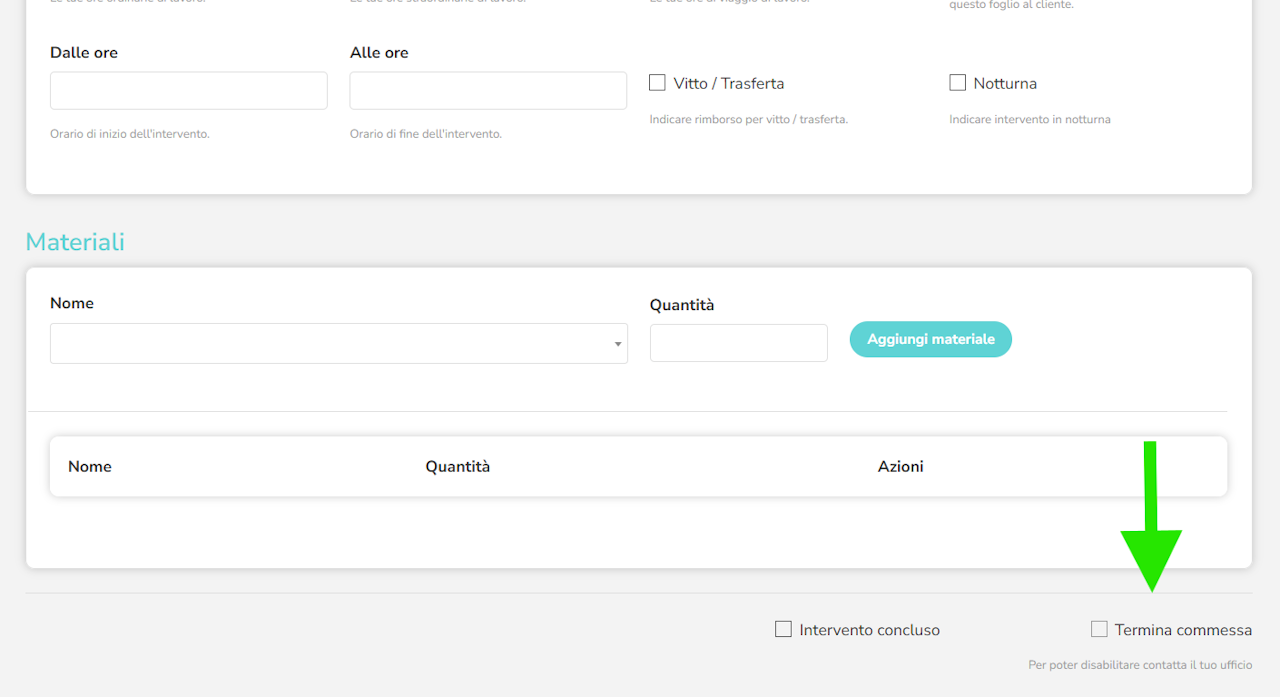This screenshot has height=697, width=1280.
Task: Click the Dalle ore time input
Action: (188, 91)
